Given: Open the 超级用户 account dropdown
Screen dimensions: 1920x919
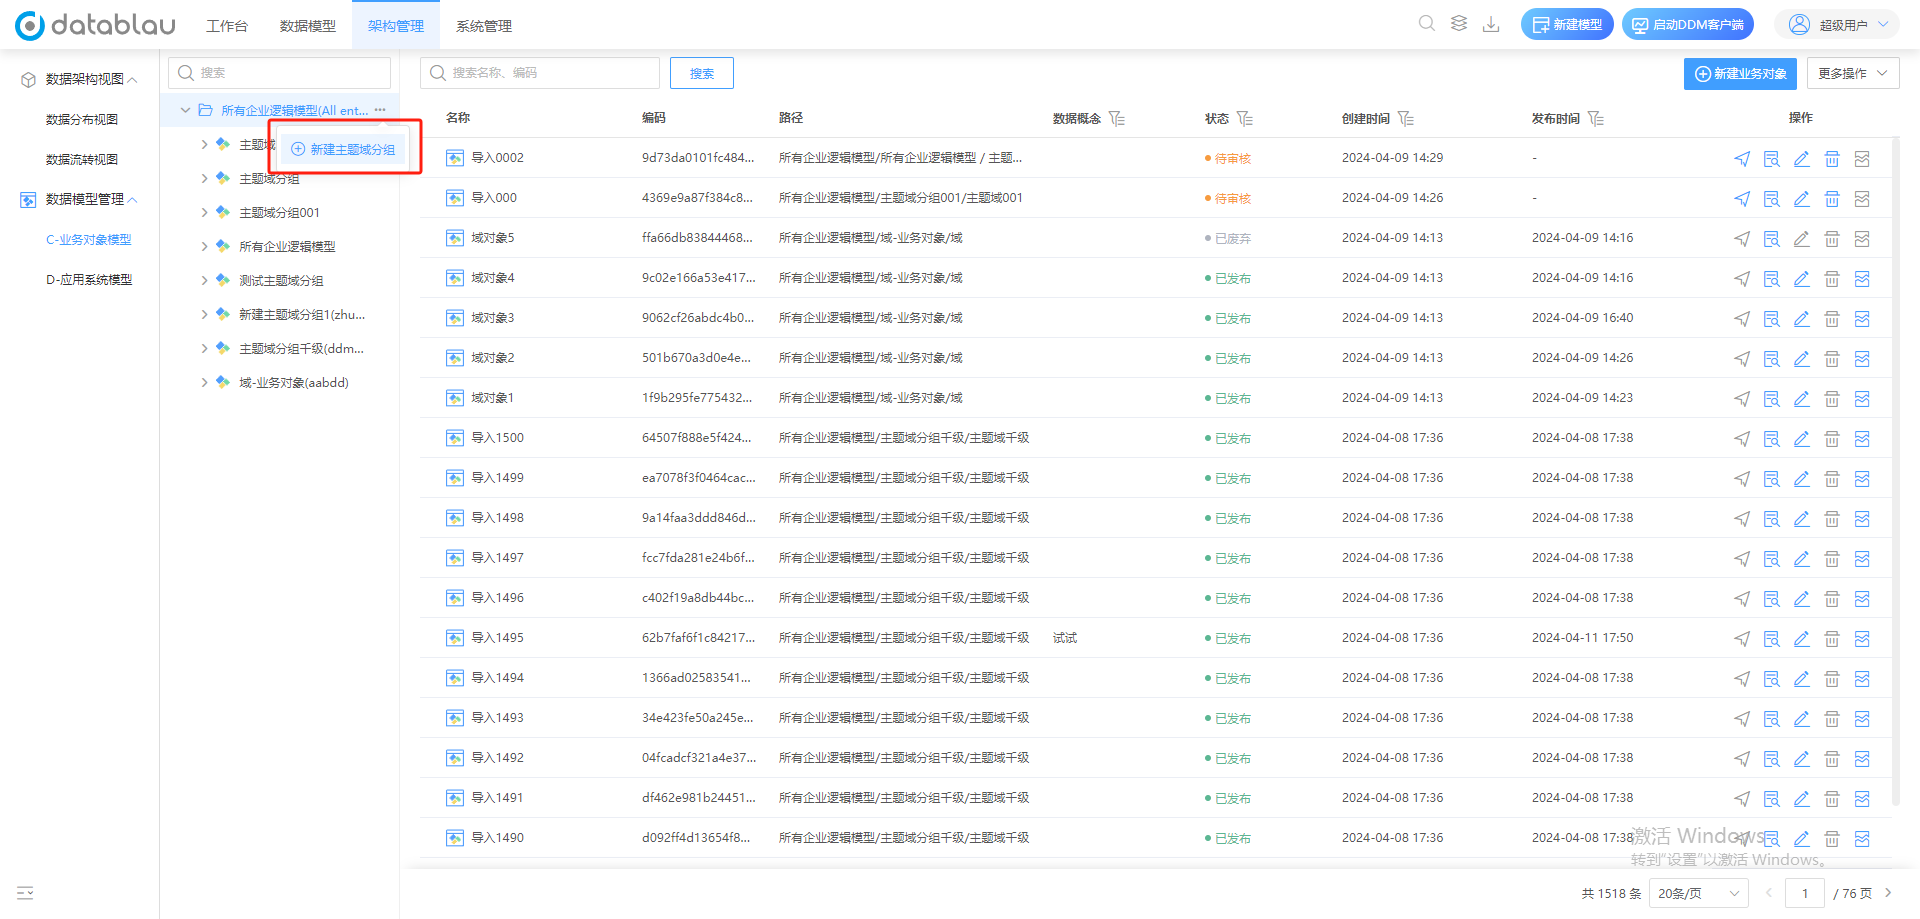Looking at the screenshot, I should tap(1837, 25).
